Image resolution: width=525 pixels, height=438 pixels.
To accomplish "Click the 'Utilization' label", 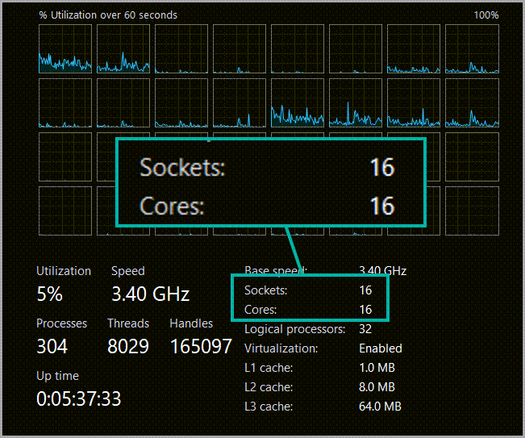I will 64,271.
